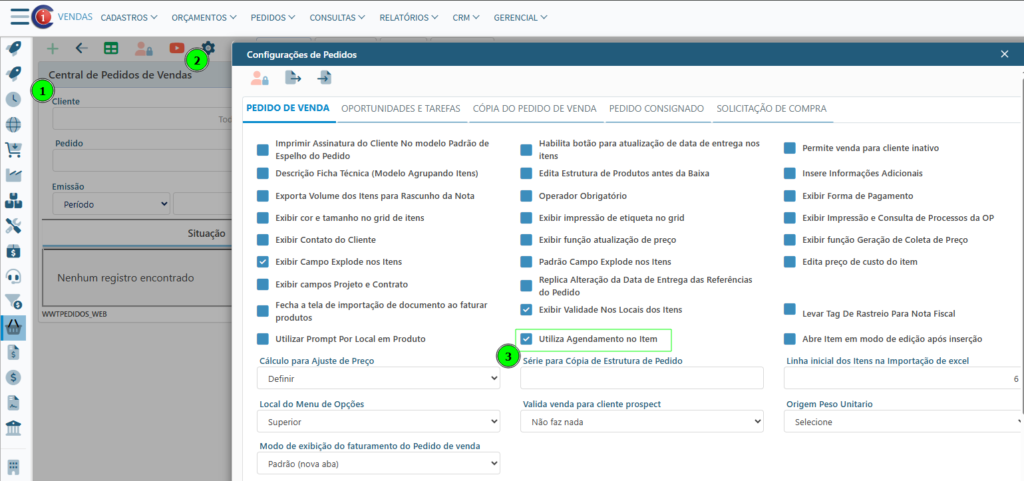Enable Insere Informações Adicionais checkbox
This screenshot has width=1024, height=481.
[x=790, y=173]
